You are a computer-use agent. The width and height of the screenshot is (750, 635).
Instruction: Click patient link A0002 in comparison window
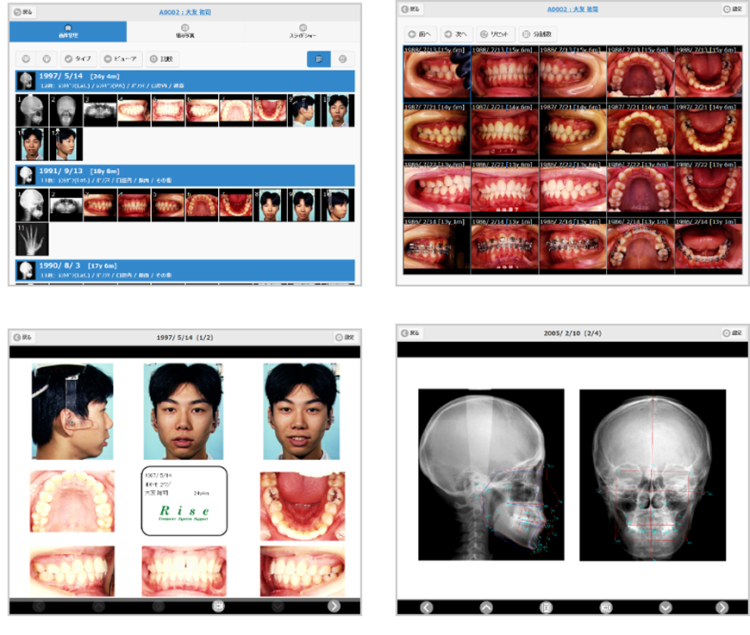click(570, 9)
